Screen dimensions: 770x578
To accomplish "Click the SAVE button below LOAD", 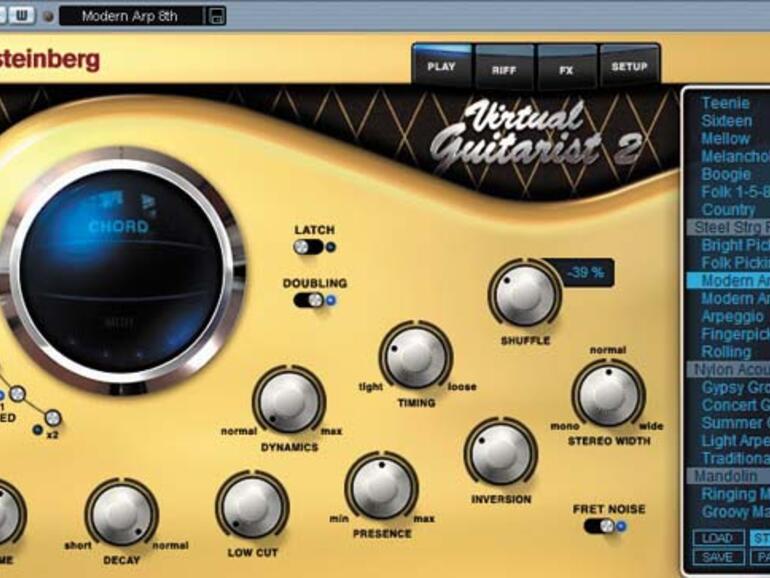I will [x=718, y=557].
